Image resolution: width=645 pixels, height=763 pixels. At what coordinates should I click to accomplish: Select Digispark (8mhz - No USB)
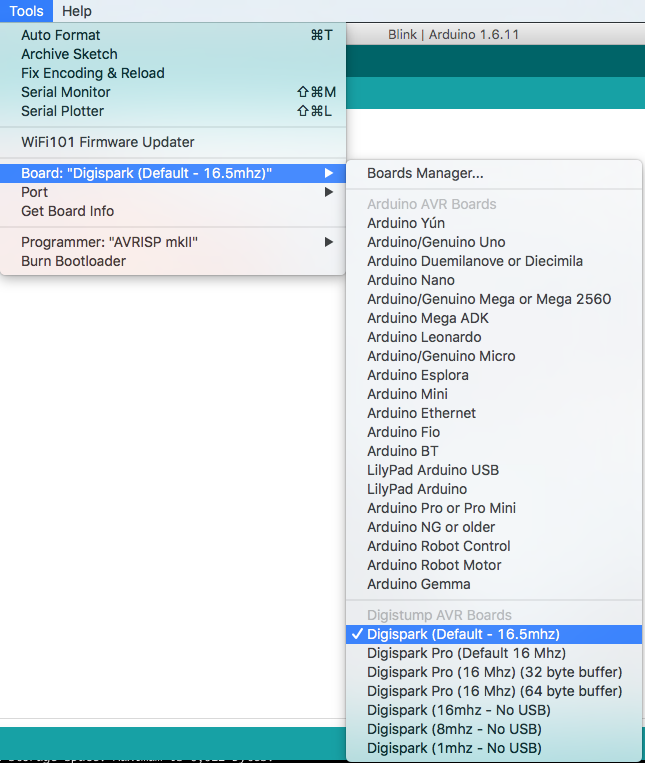point(494,729)
